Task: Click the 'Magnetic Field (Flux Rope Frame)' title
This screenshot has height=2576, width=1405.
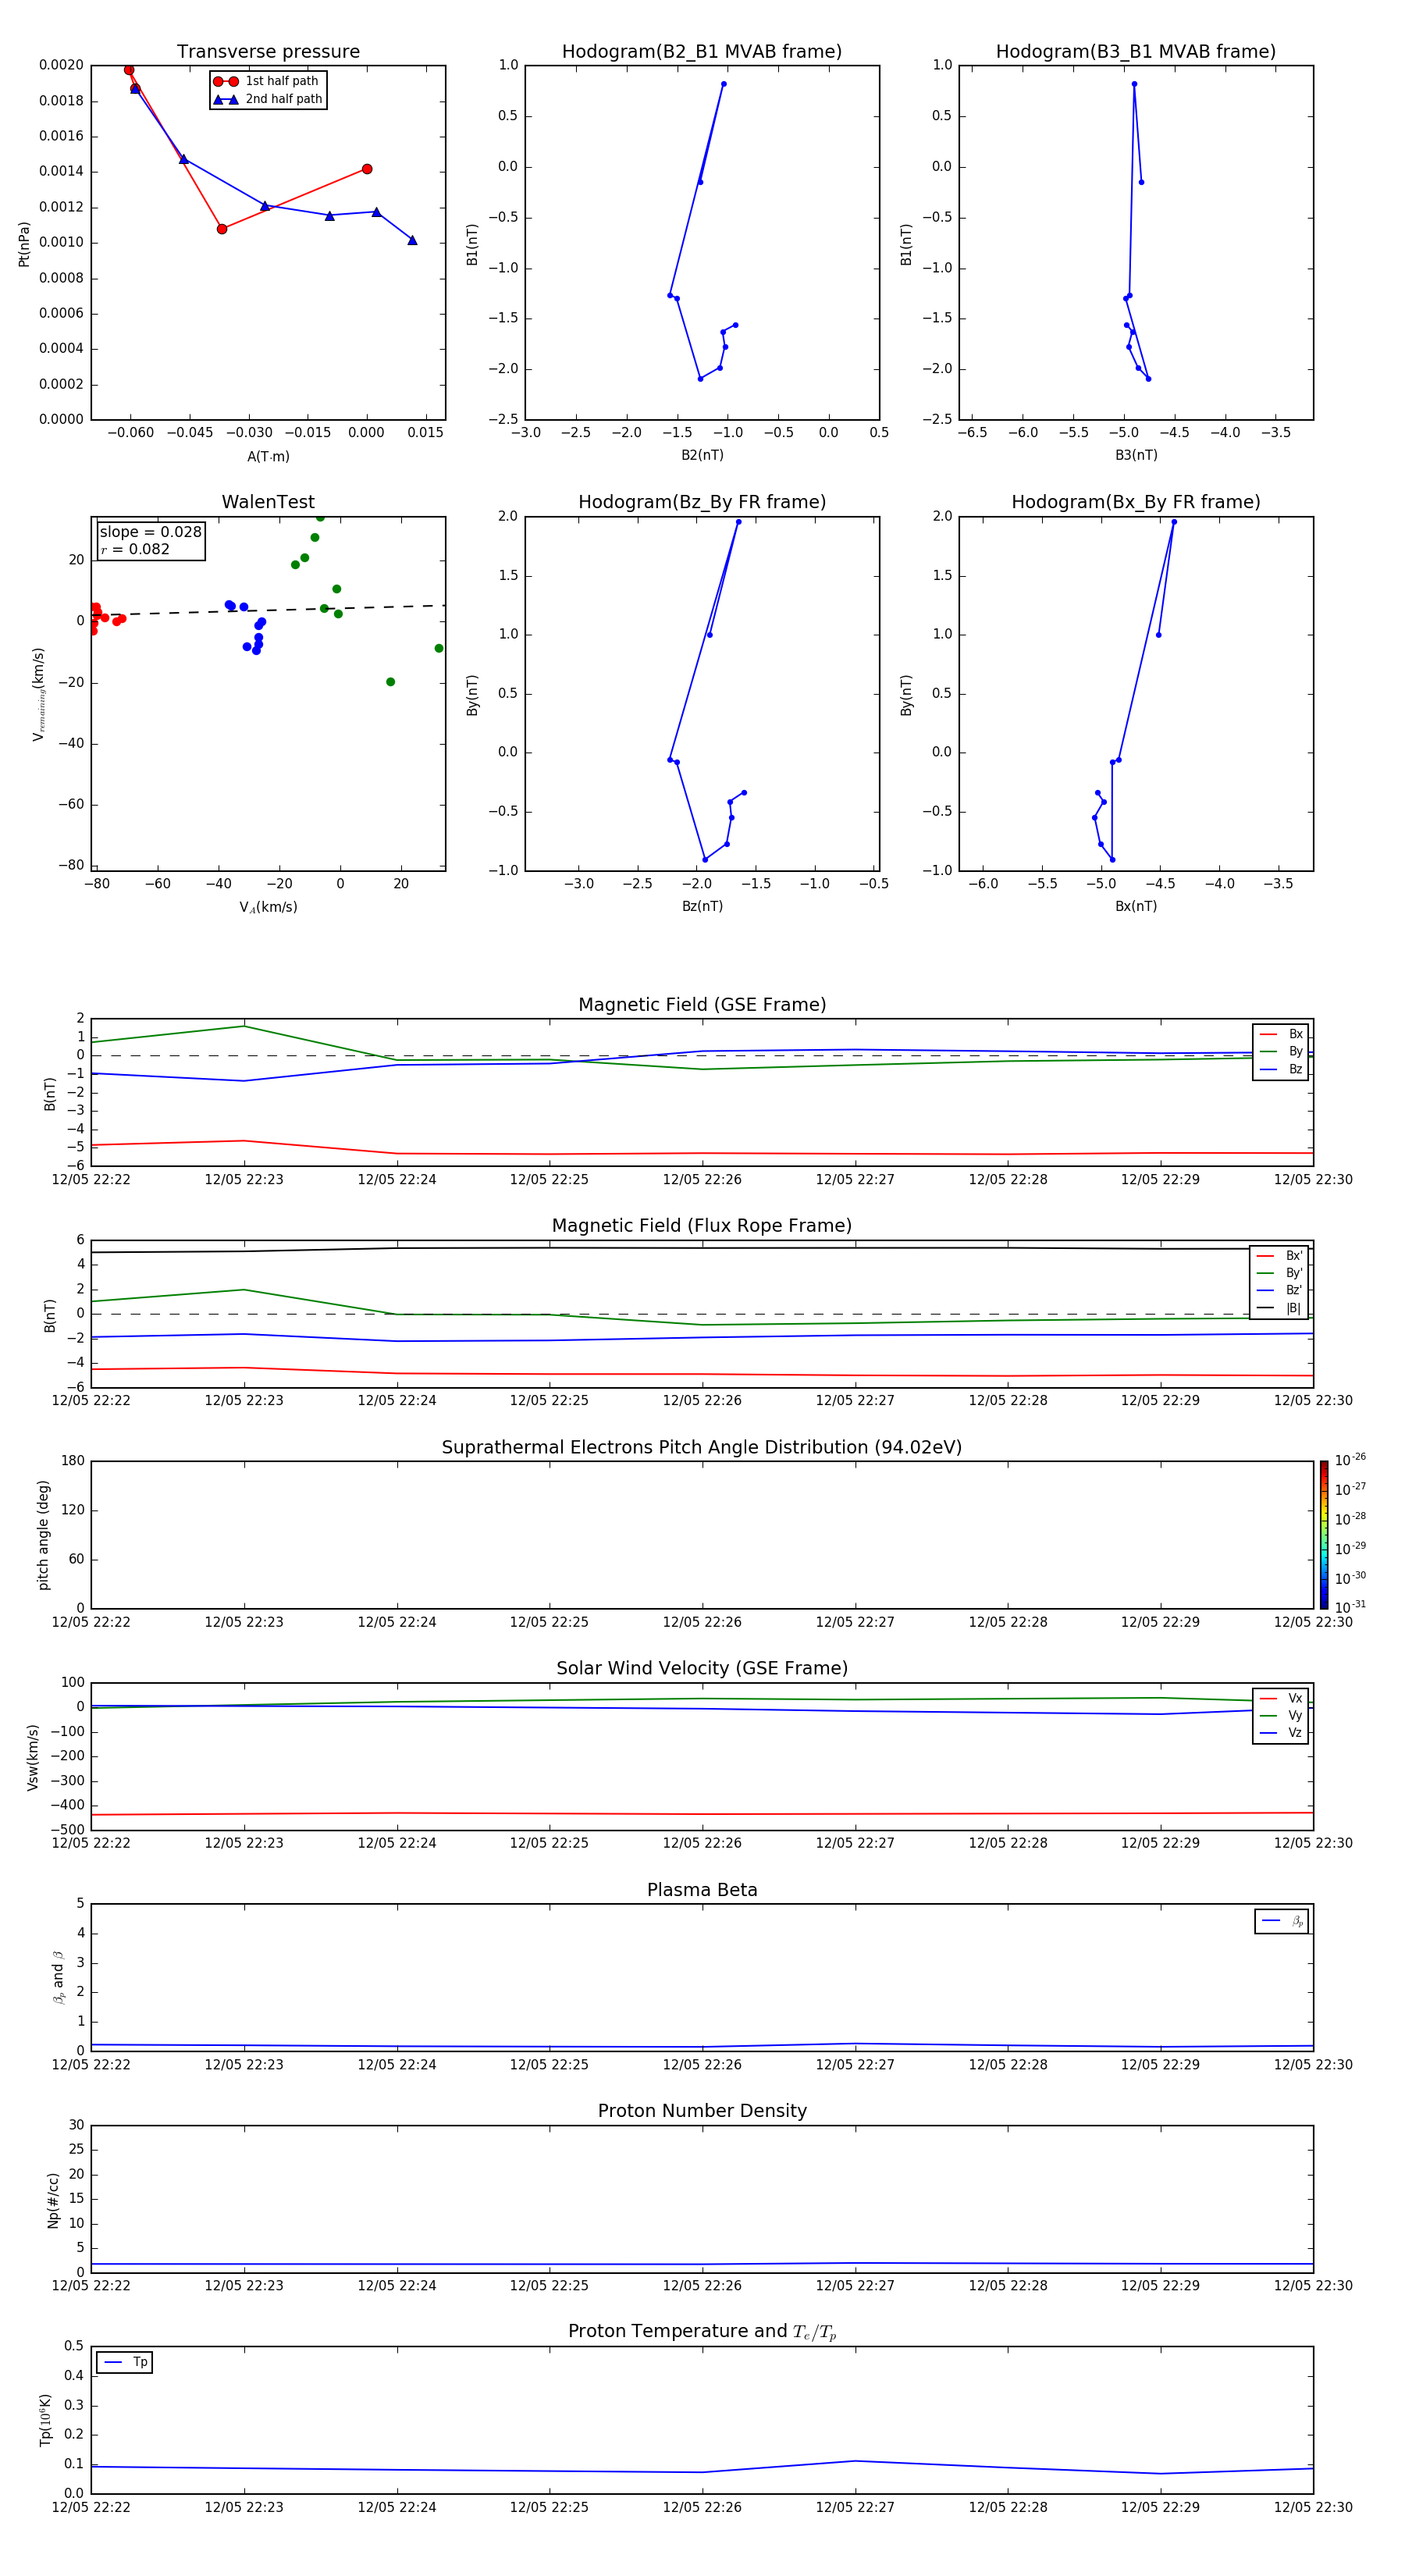Action: point(702,1226)
